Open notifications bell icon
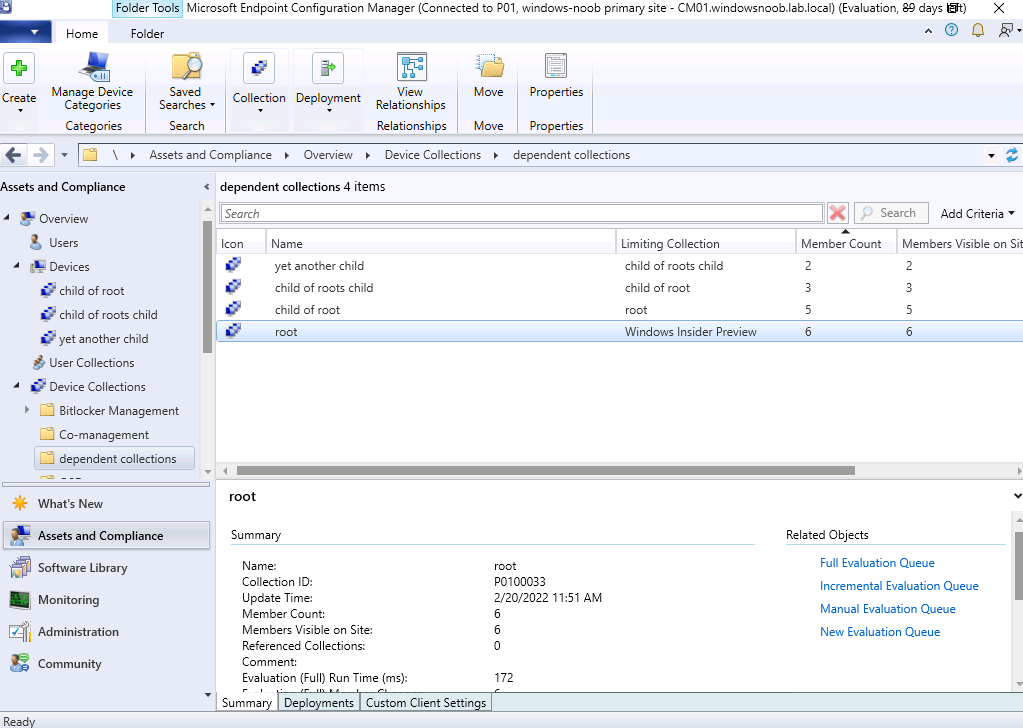The image size is (1023, 728). coord(978,30)
